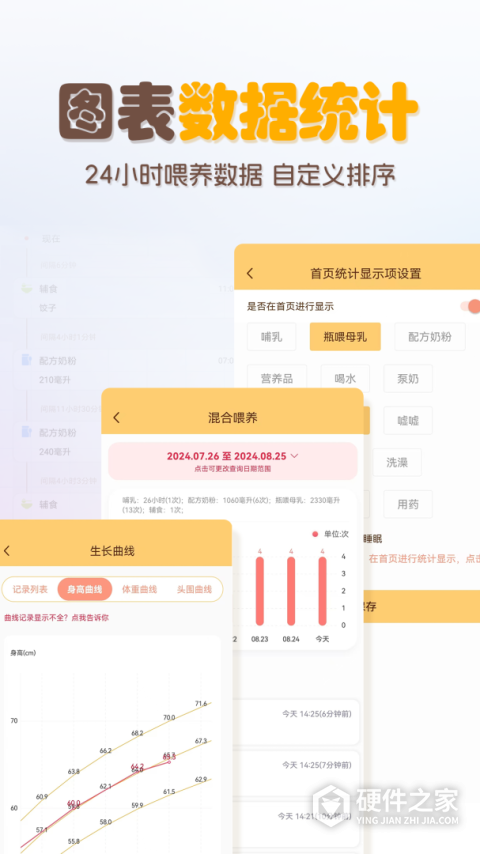This screenshot has height=854, width=480.
Task: Select the 瓶喂母乳 option
Action: tap(345, 337)
